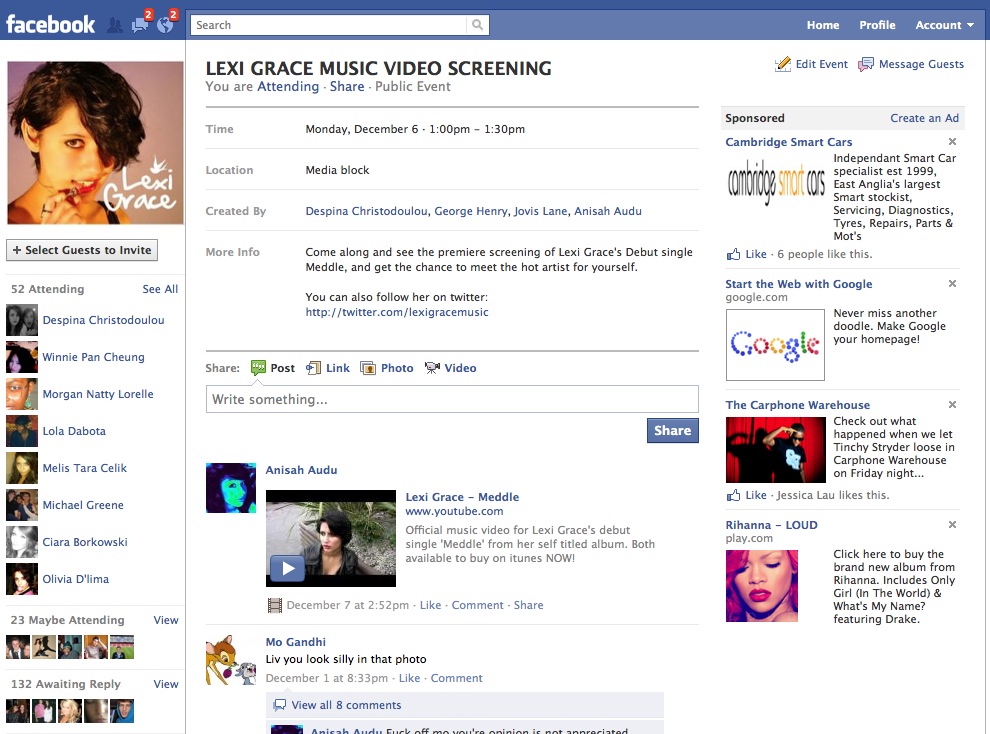Open Michael Greene's profile name
Screen dimensions: 990x734
83,506
